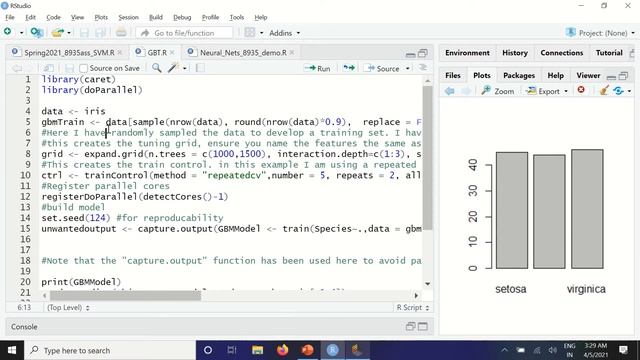Open the Session menu
The width and height of the screenshot is (640, 360).
coord(129,17)
